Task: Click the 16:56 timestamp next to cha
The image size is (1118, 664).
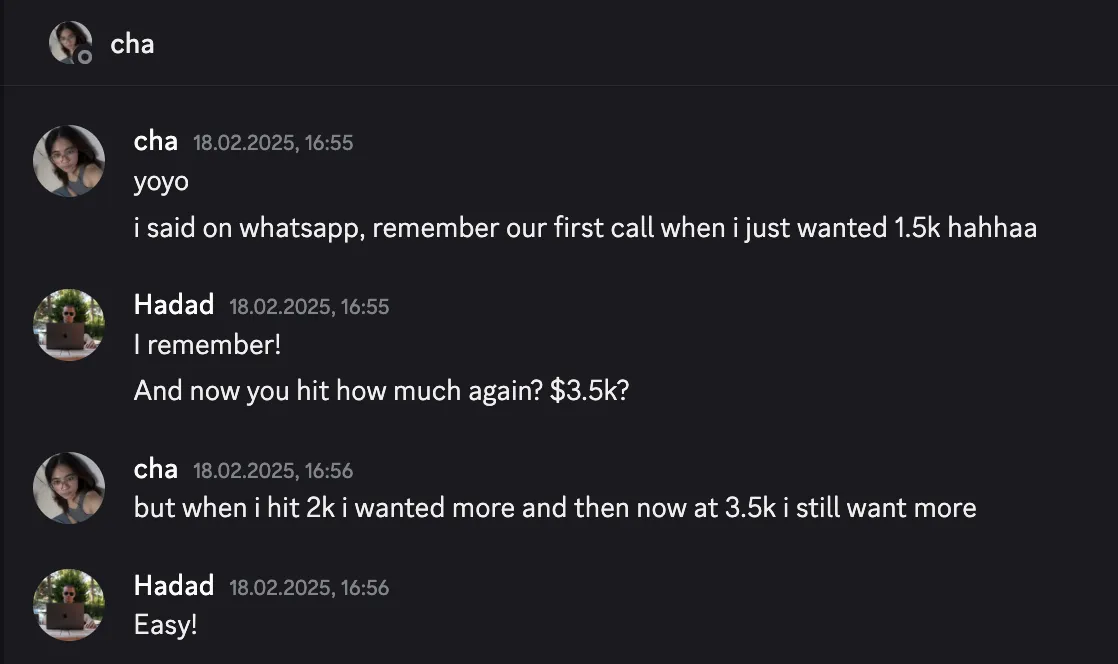Action: [x=273, y=471]
